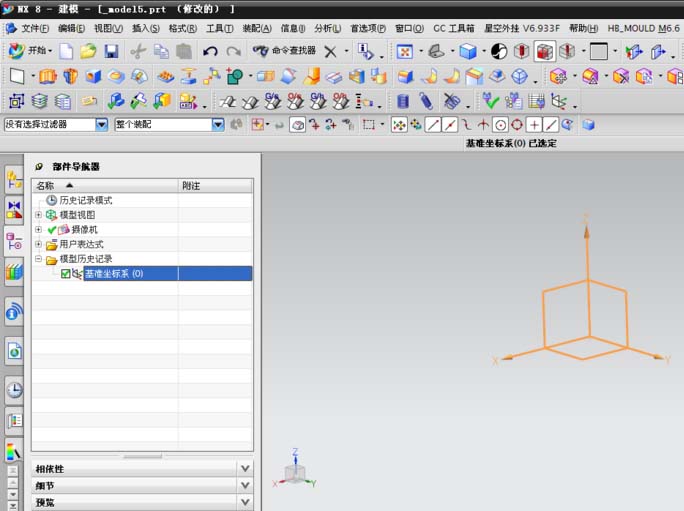The width and height of the screenshot is (684, 511).
Task: Click the Fit view icon
Action: pyautogui.click(x=404, y=51)
